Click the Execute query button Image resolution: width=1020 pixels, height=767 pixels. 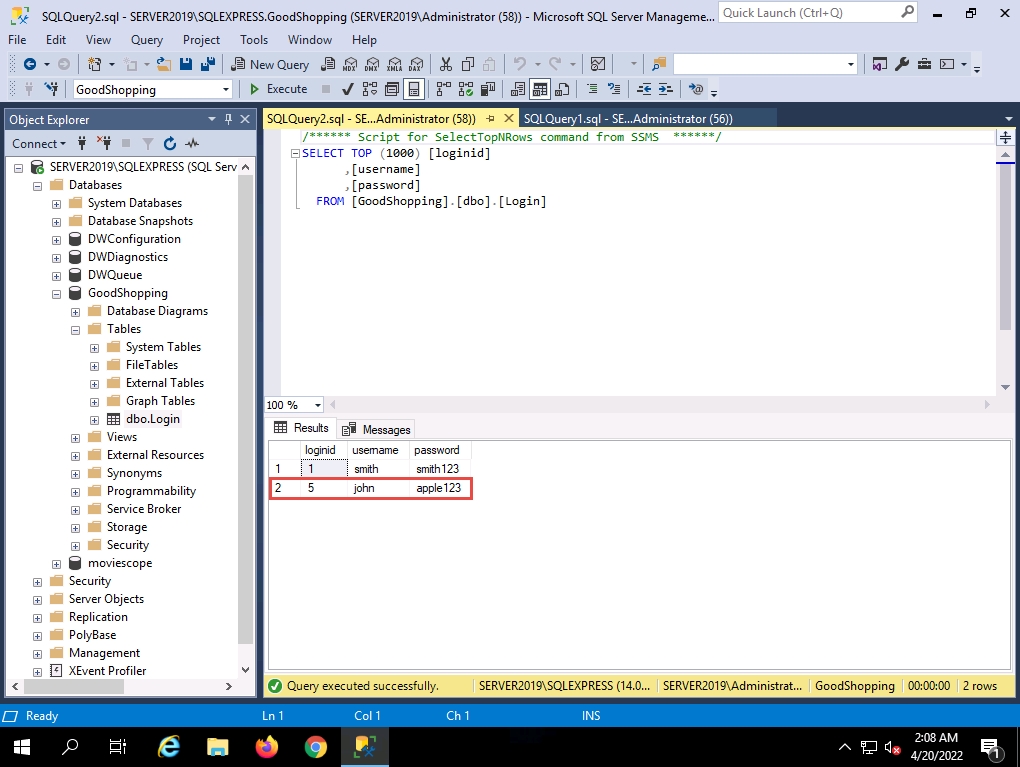[278, 89]
